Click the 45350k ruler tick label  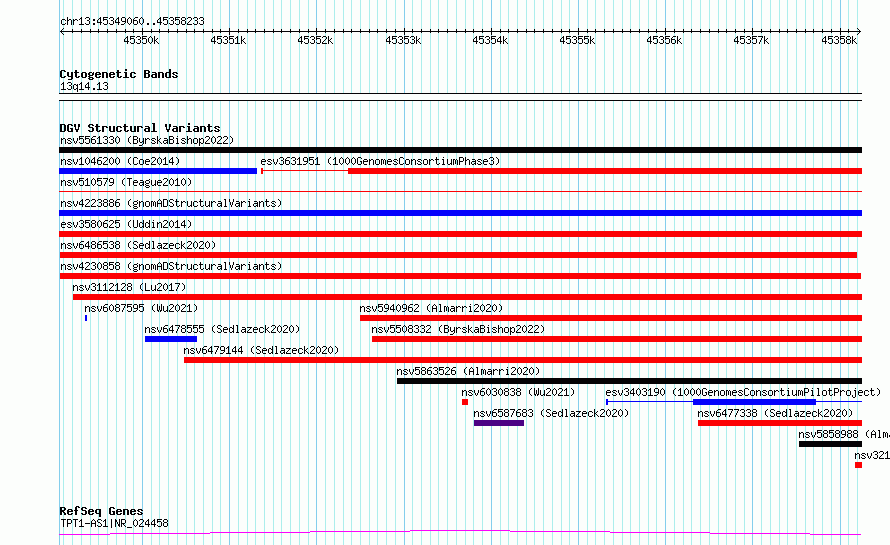(x=141, y=40)
